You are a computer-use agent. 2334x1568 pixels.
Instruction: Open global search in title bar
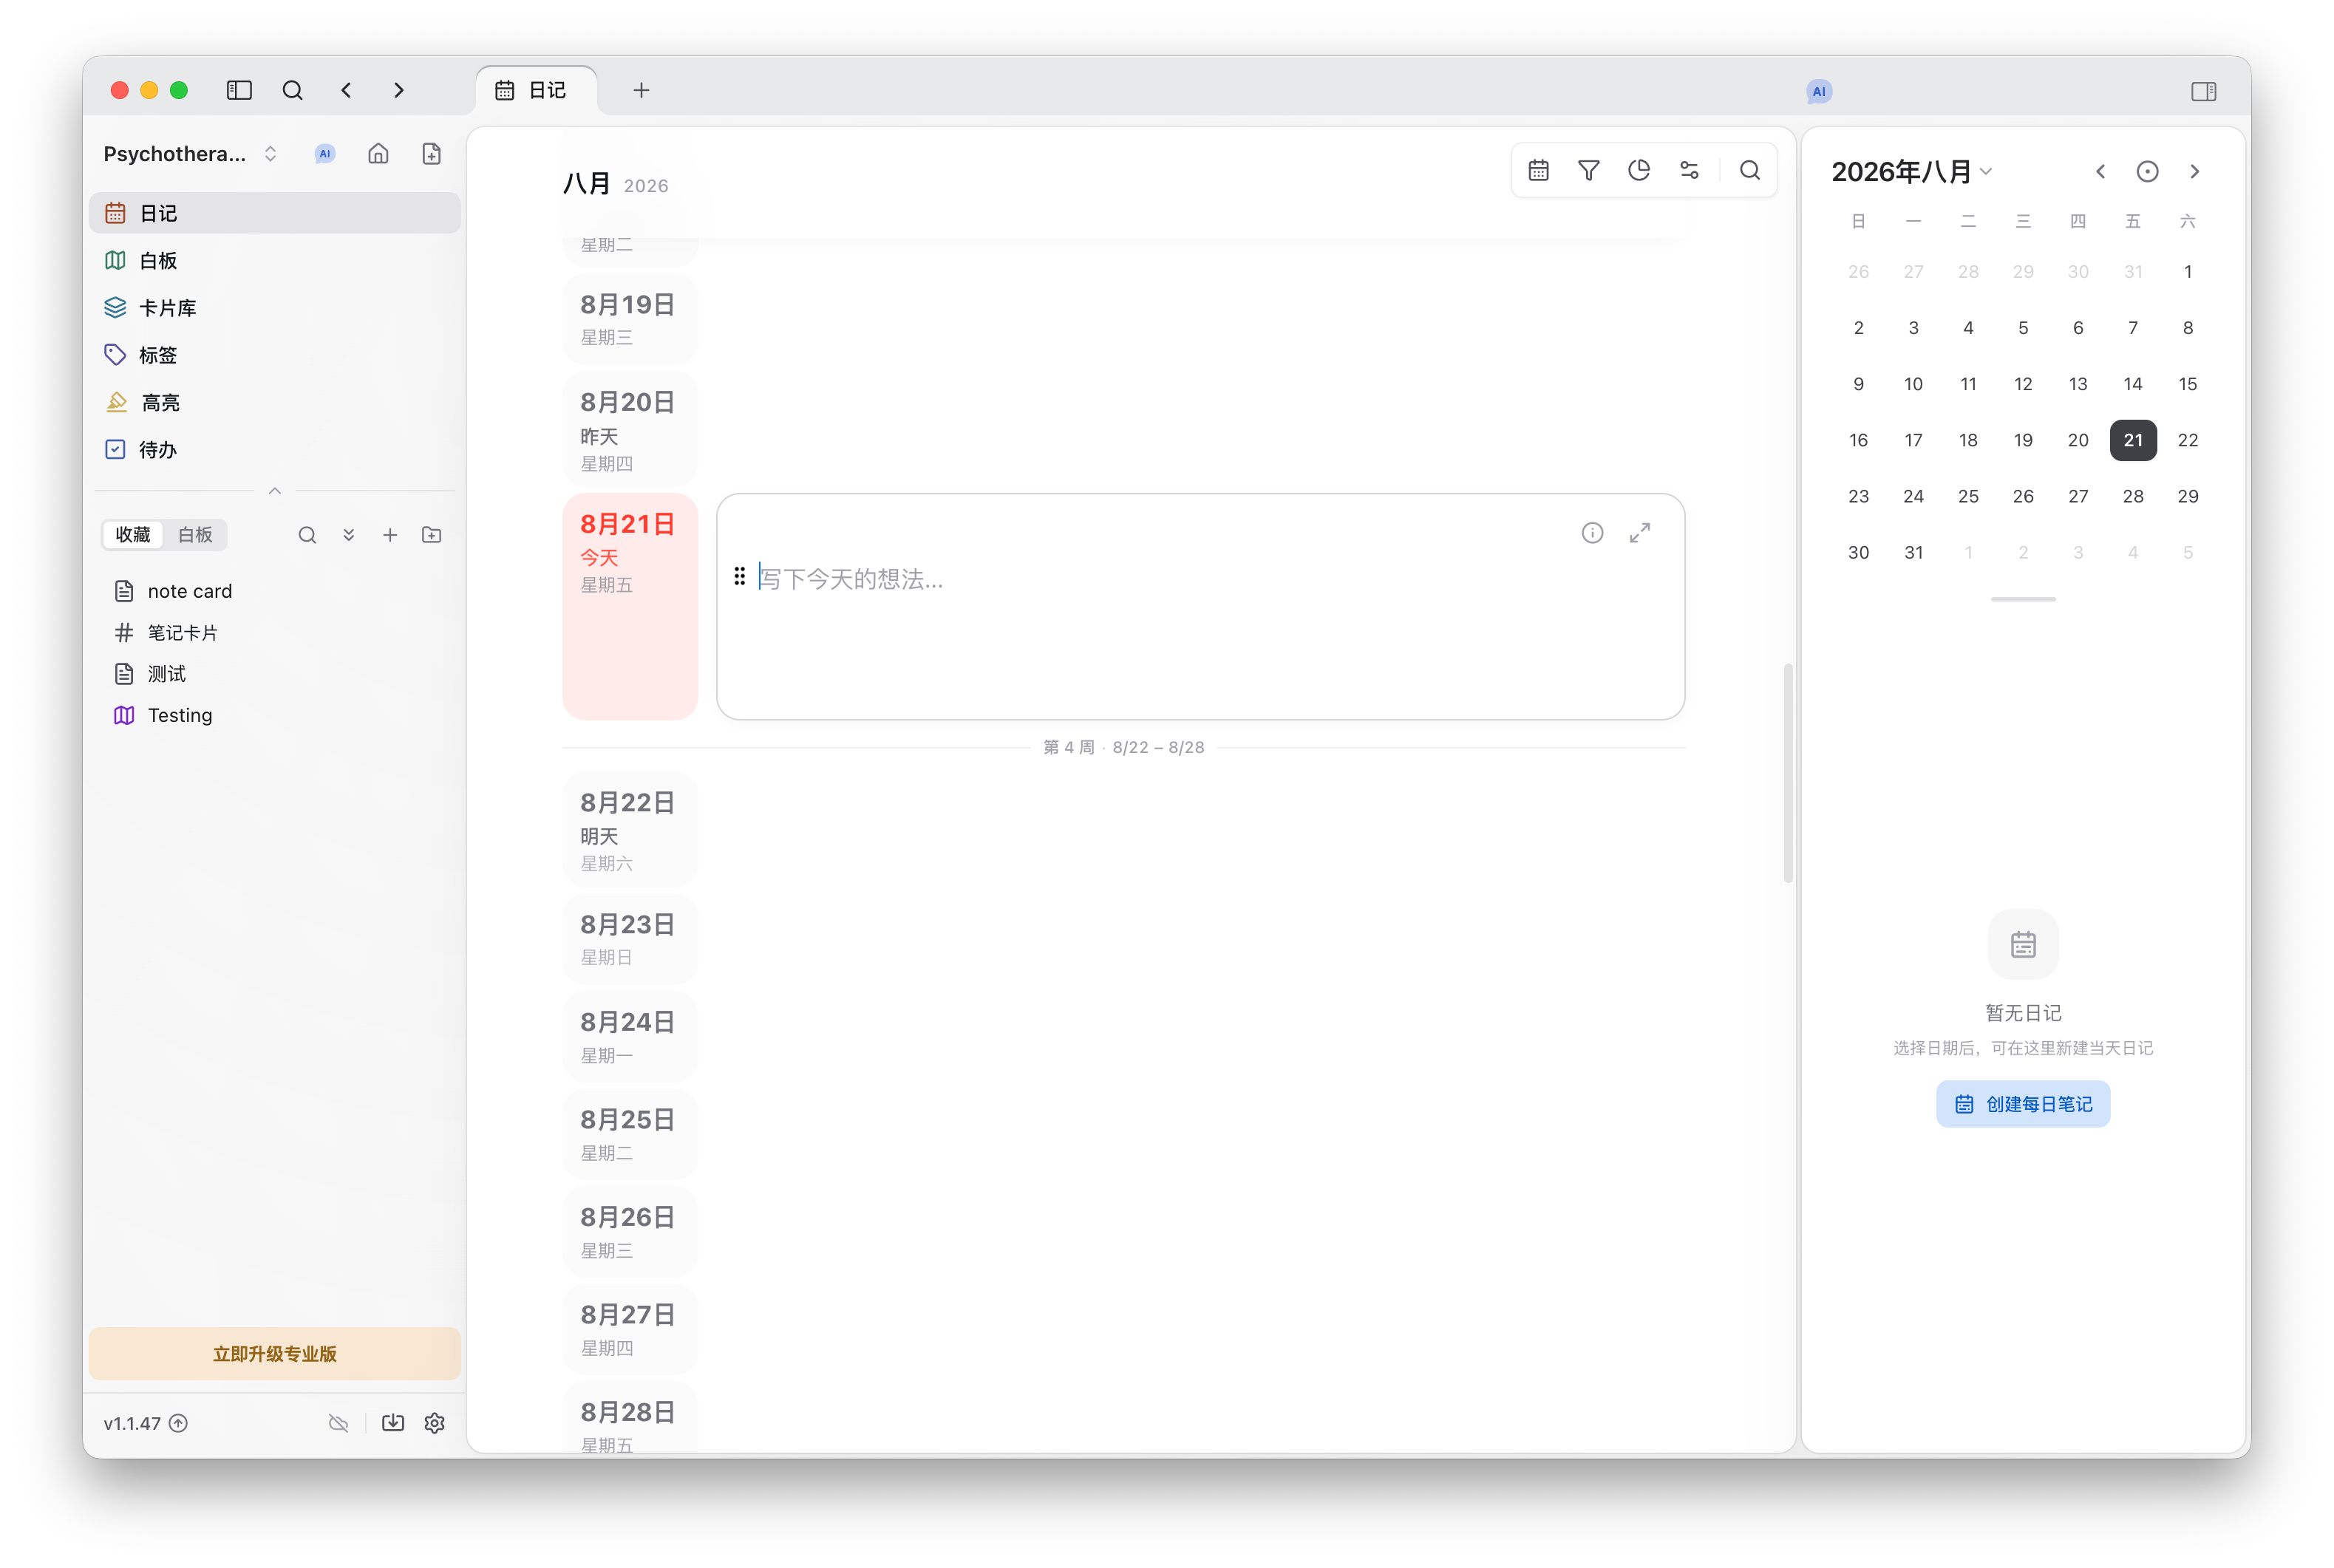(x=292, y=90)
